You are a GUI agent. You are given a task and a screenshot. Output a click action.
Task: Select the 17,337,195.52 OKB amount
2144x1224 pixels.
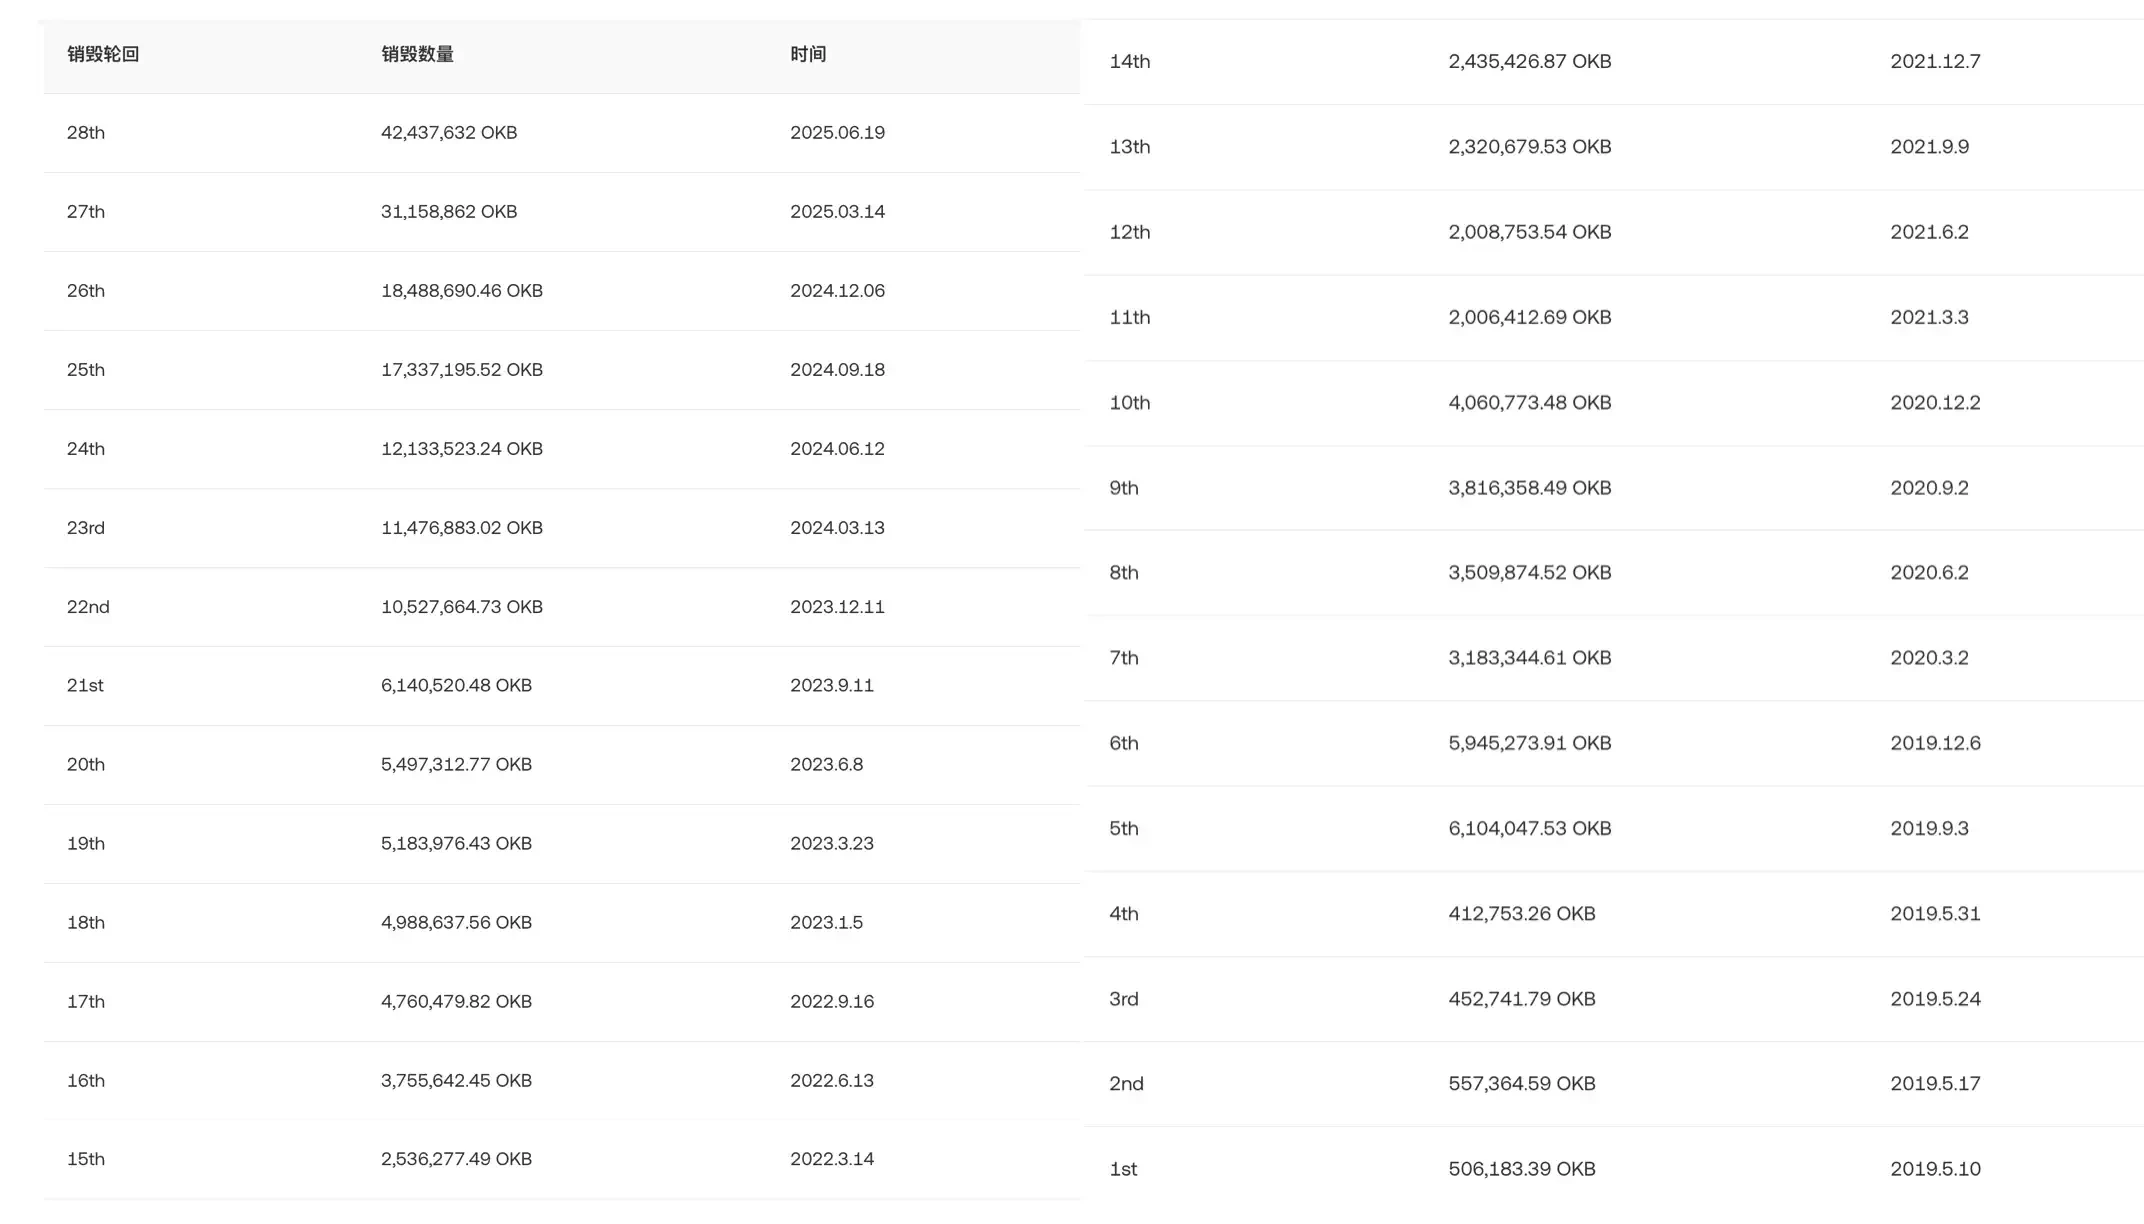pyautogui.click(x=462, y=370)
